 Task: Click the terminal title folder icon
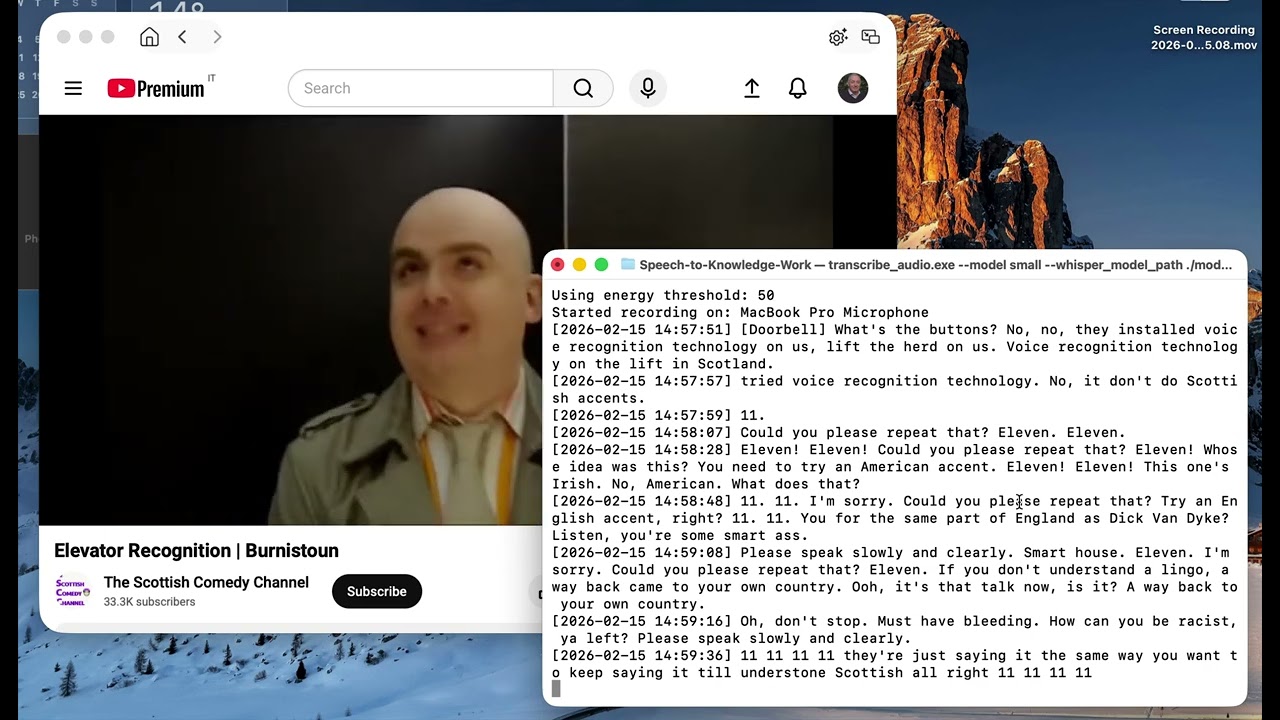click(x=628, y=265)
